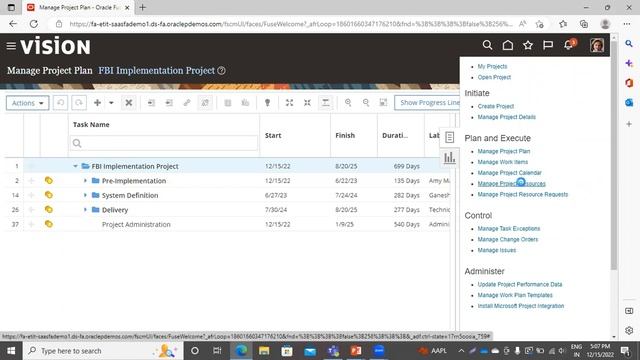Open the Manage Project Resources link

[x=511, y=184]
